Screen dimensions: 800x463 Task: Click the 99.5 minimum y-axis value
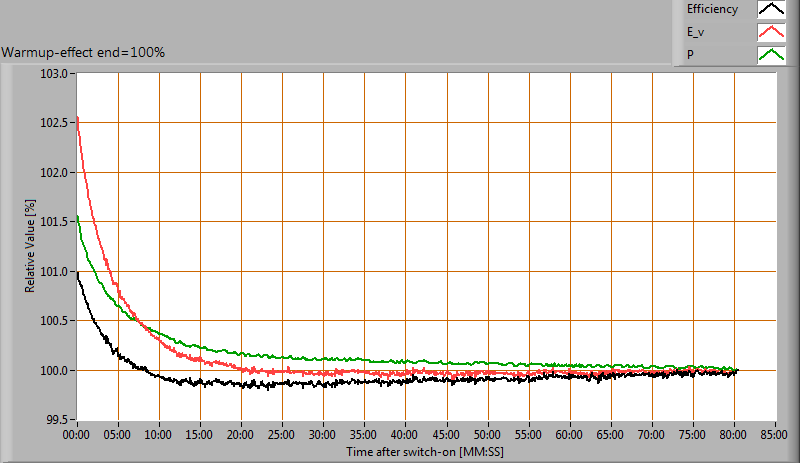pos(57,420)
